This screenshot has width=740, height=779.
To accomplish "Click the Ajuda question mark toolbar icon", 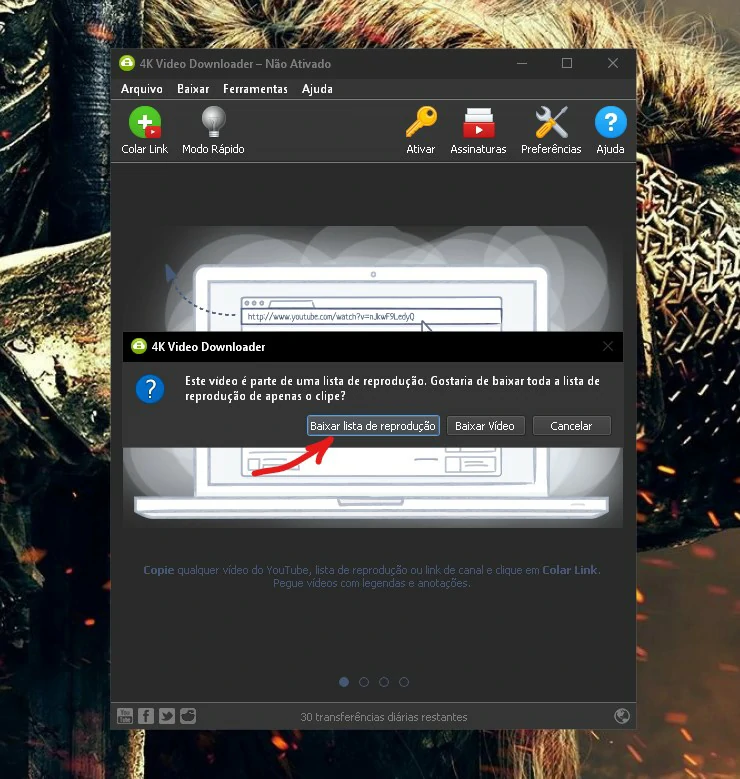I will (x=610, y=122).
